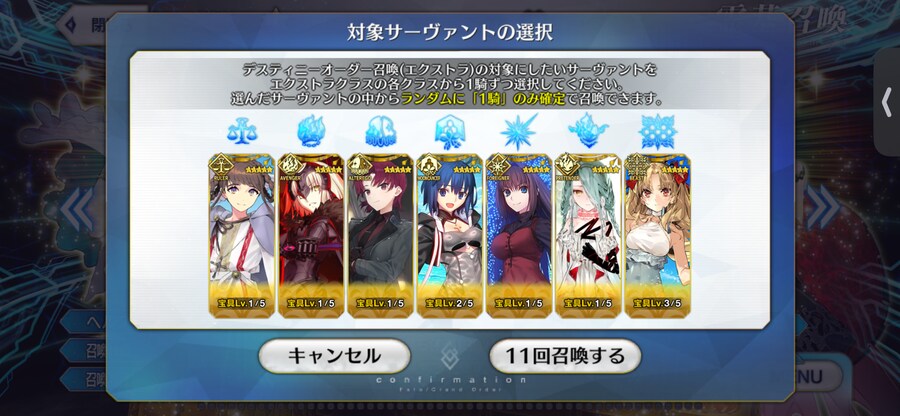Viewport: 900px width, 416px height.
Task: Select the Alter Ego class icon
Action: [x=381, y=132]
